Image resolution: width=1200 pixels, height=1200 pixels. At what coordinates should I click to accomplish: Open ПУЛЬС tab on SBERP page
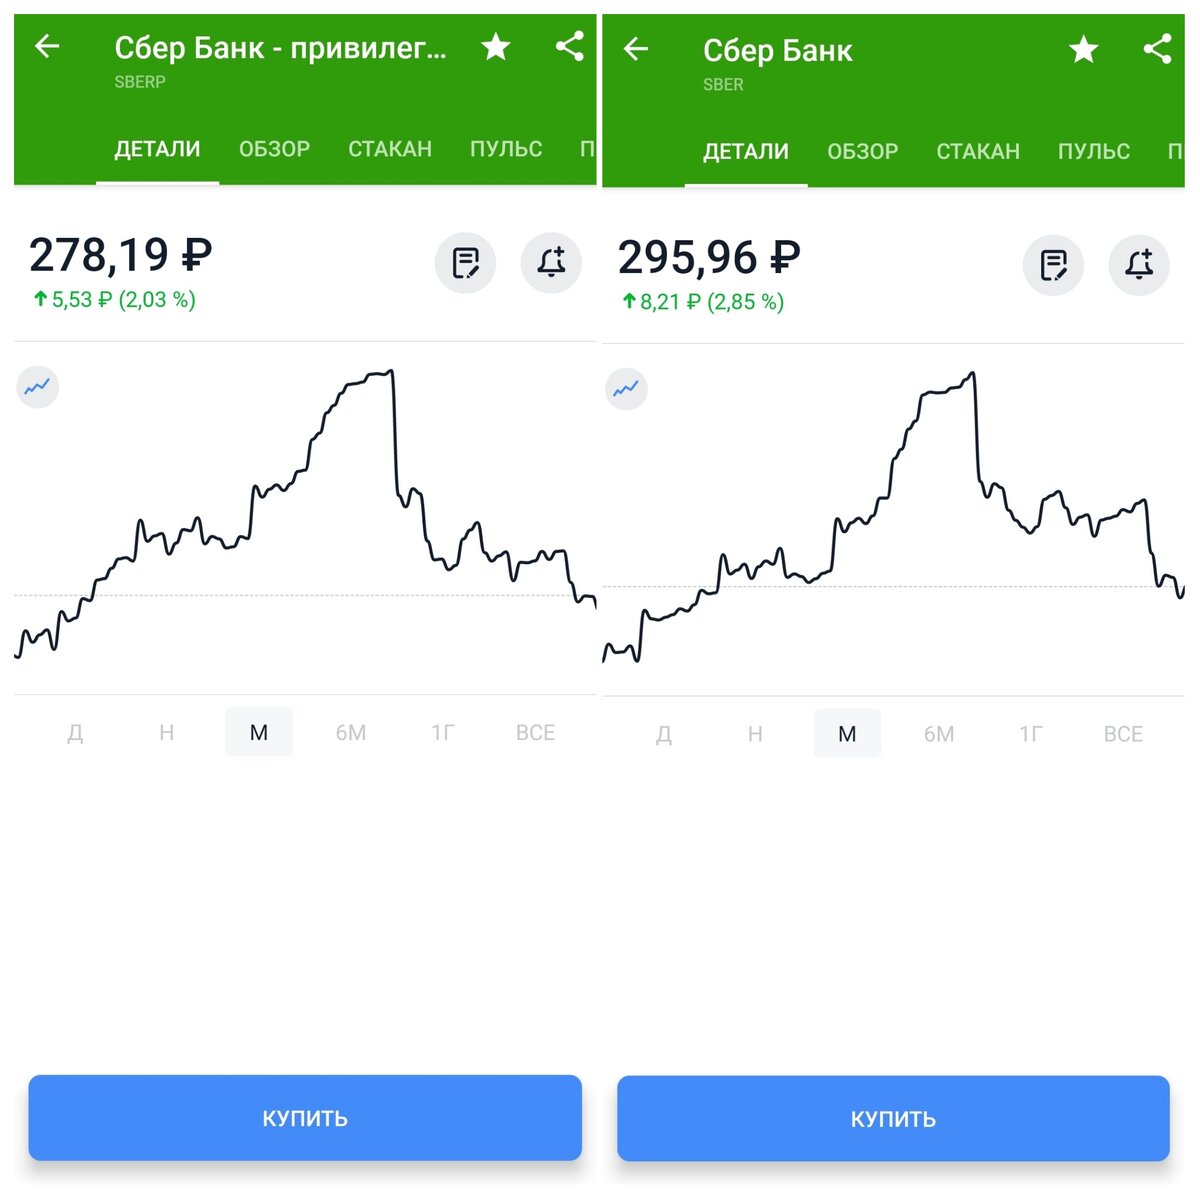506,149
